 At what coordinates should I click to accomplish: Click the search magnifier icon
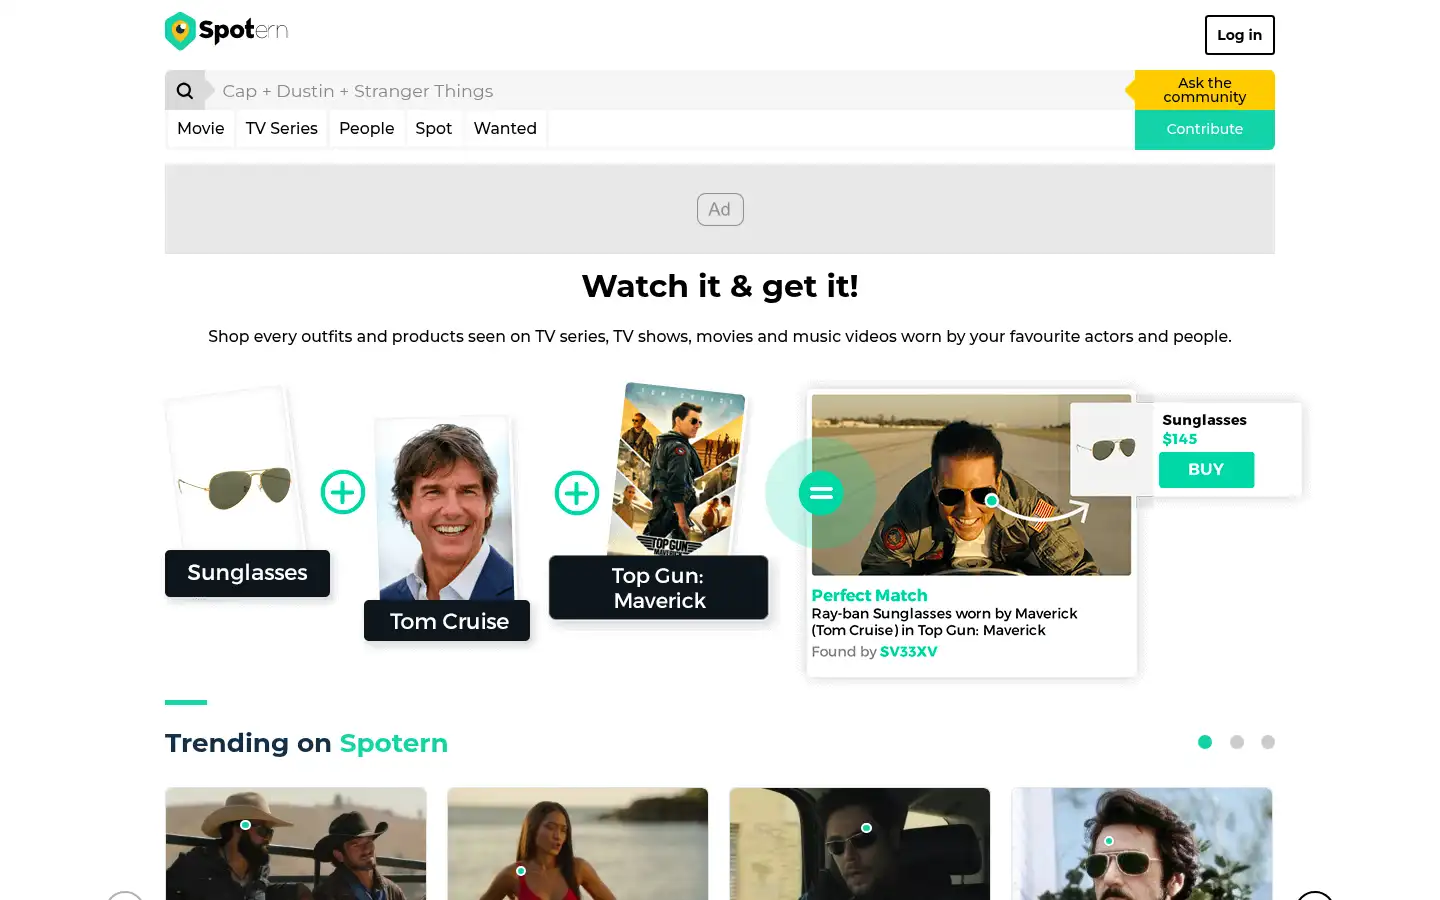(185, 91)
